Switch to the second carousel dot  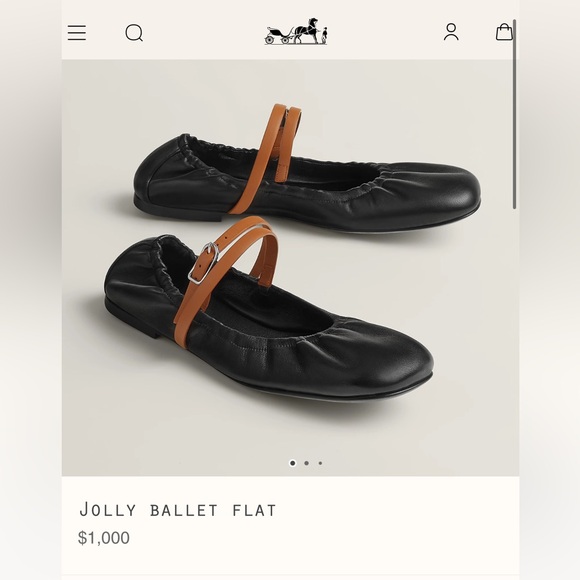306,463
